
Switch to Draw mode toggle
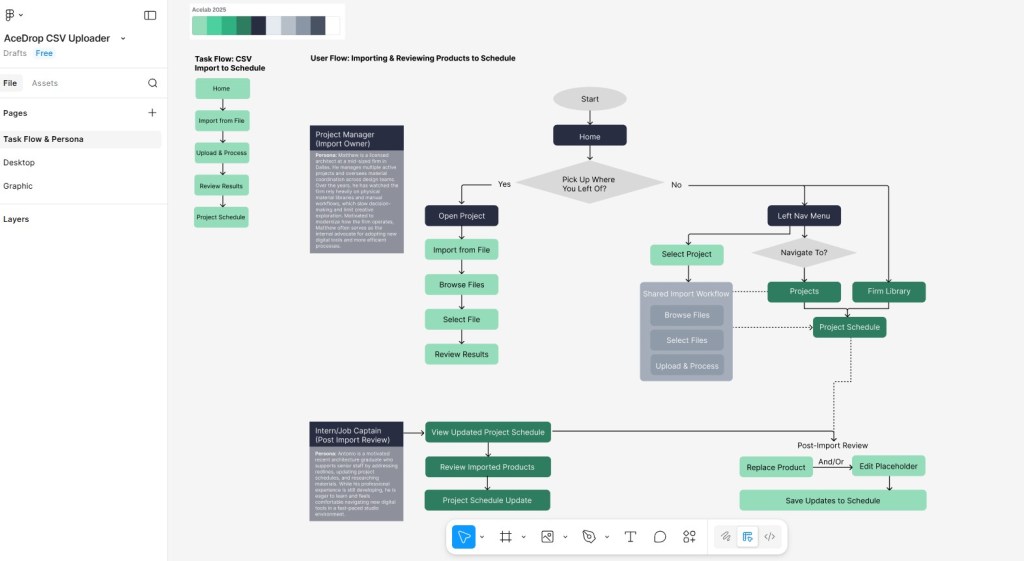(726, 537)
